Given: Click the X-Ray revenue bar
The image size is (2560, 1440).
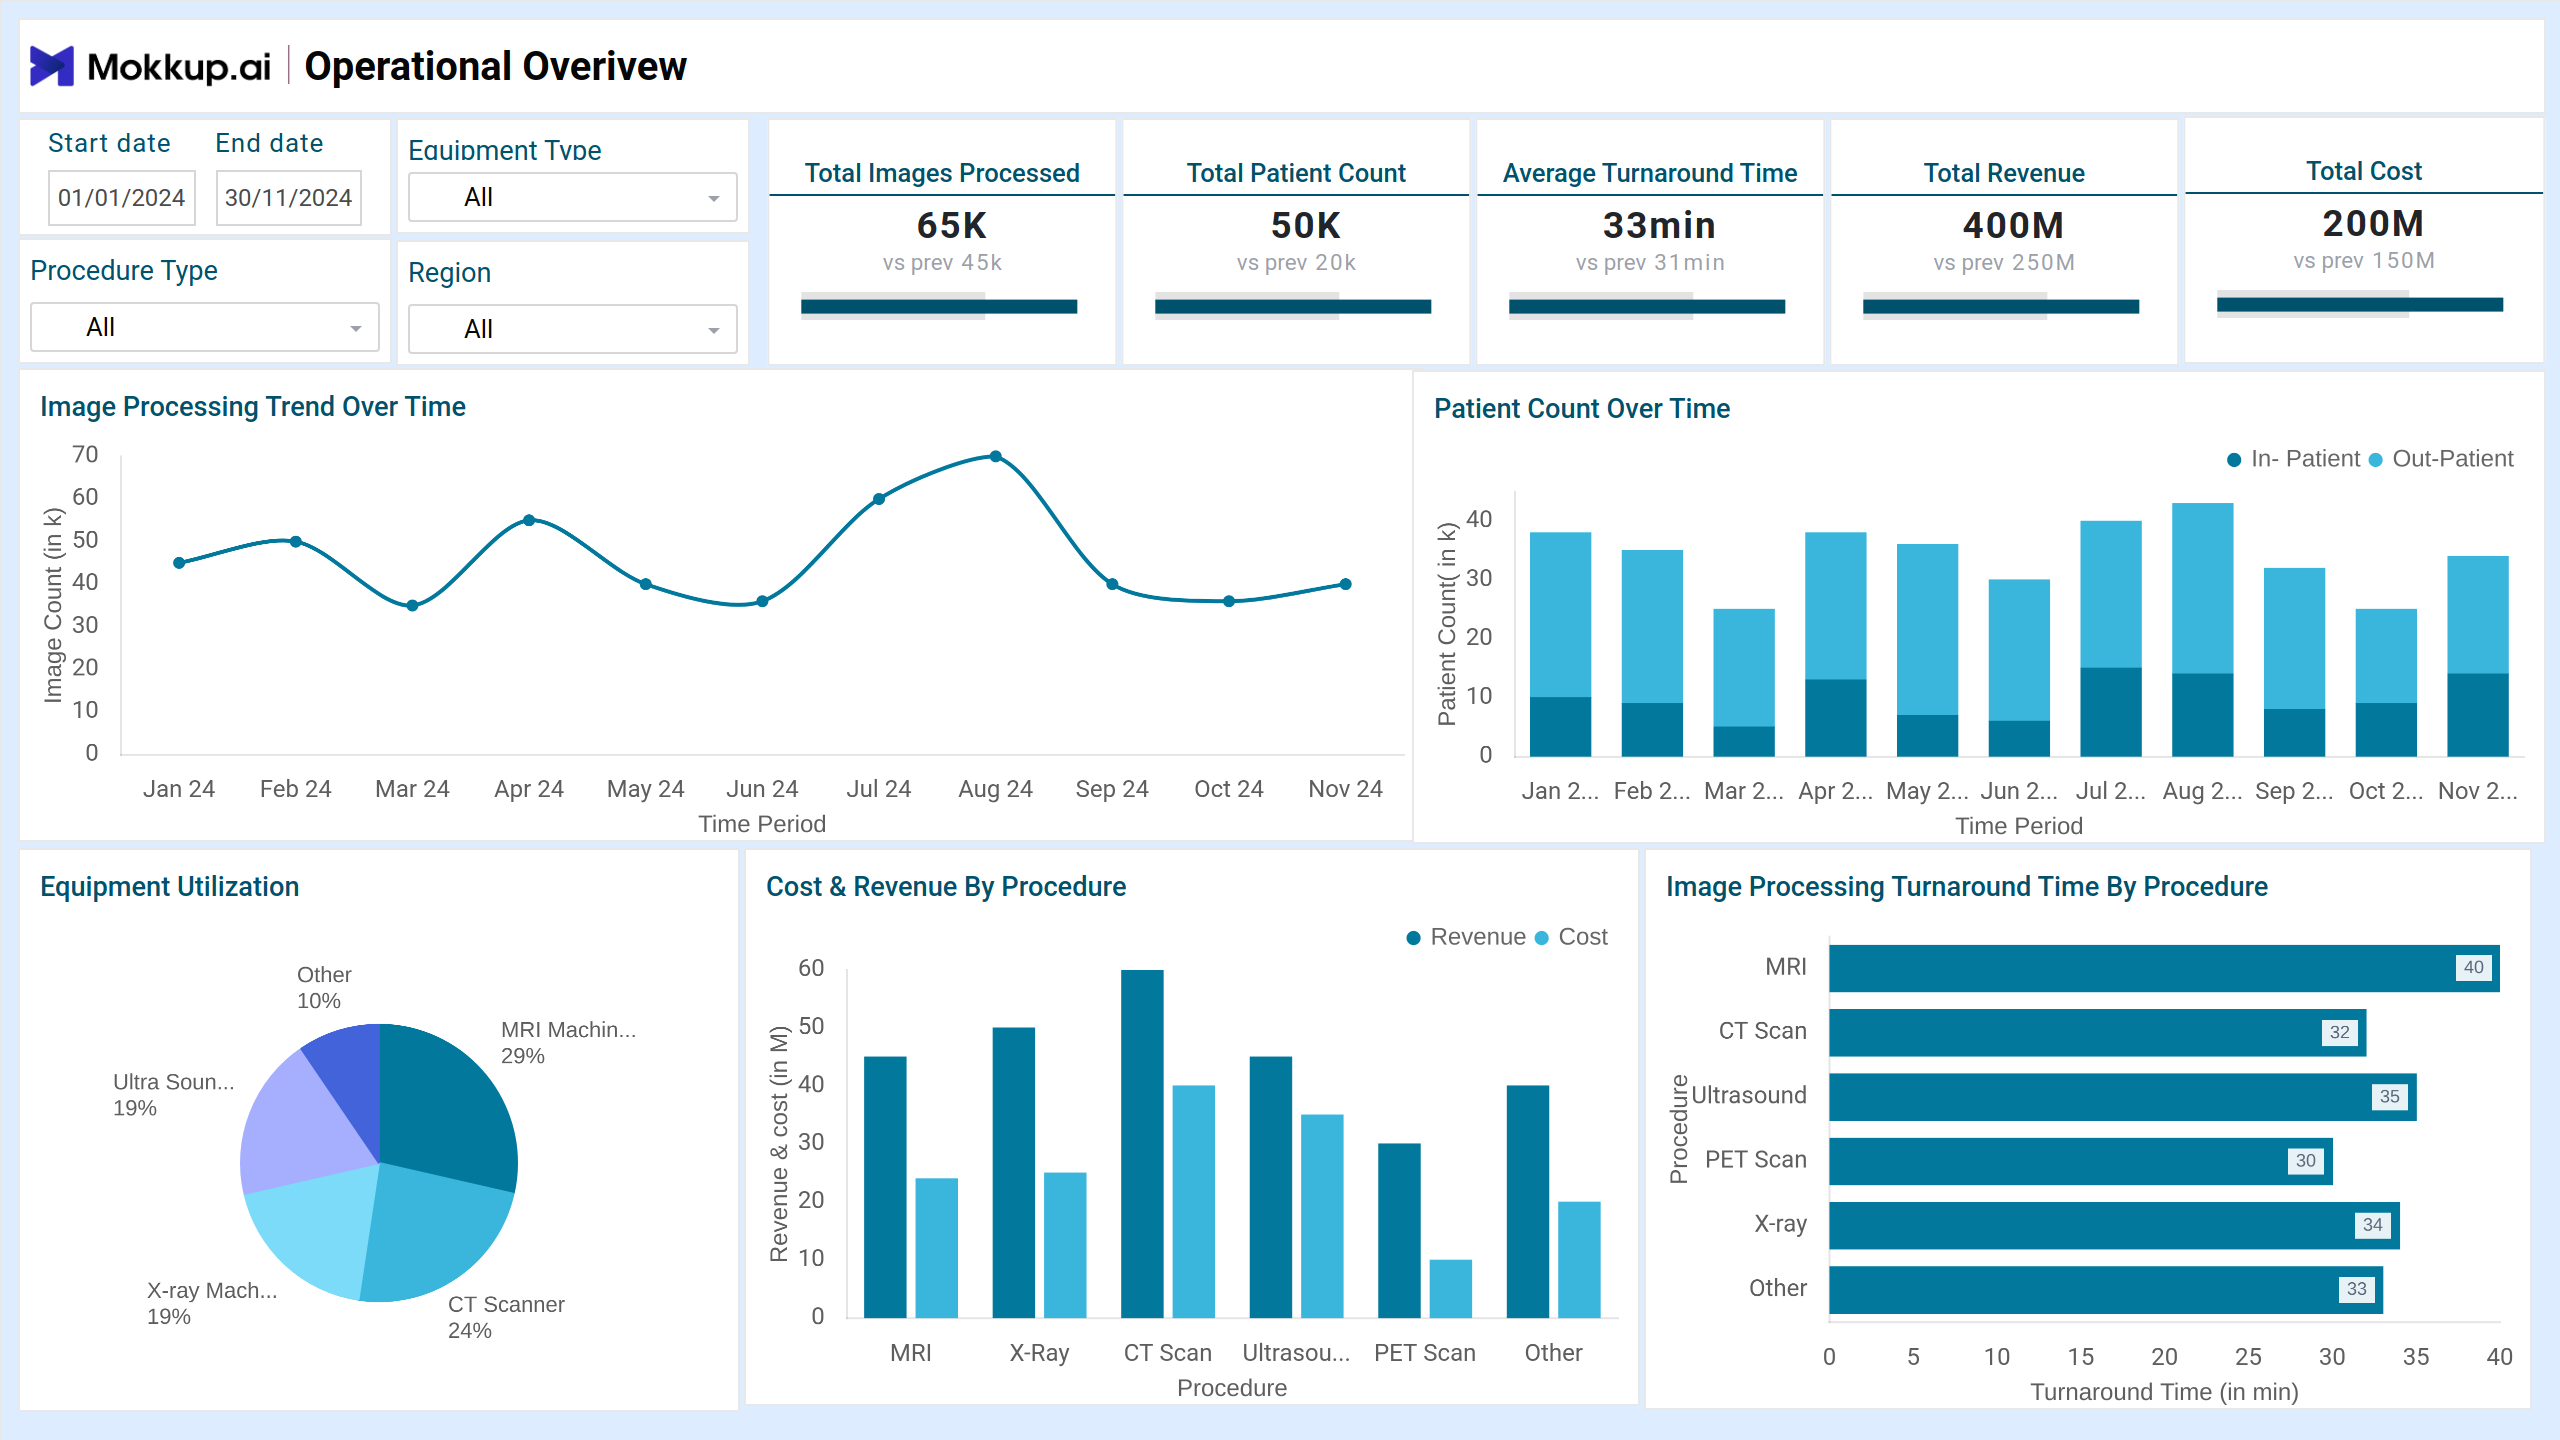Looking at the screenshot, I should (1013, 1172).
